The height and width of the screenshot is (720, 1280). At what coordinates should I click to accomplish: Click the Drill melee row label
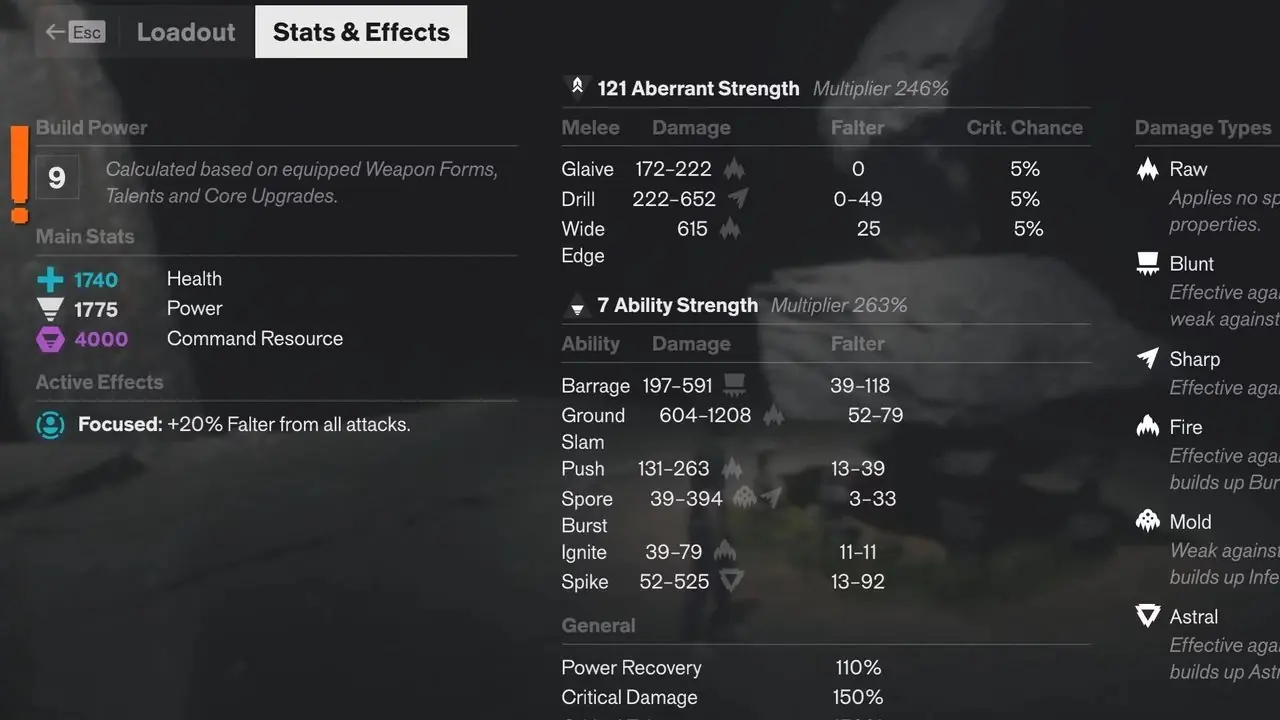[x=578, y=199]
